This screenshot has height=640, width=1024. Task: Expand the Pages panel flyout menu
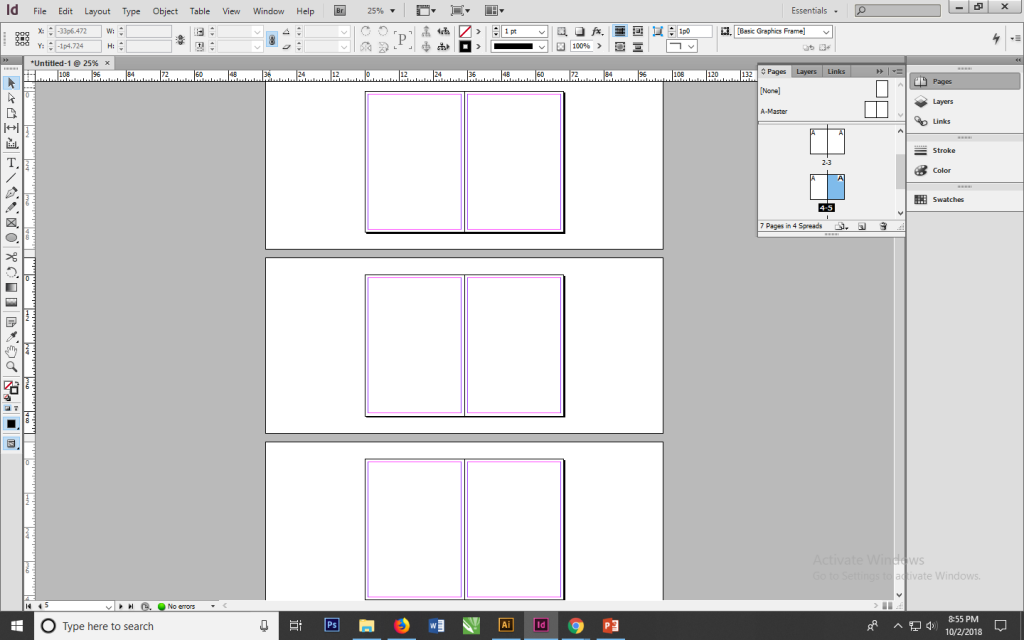(x=898, y=71)
